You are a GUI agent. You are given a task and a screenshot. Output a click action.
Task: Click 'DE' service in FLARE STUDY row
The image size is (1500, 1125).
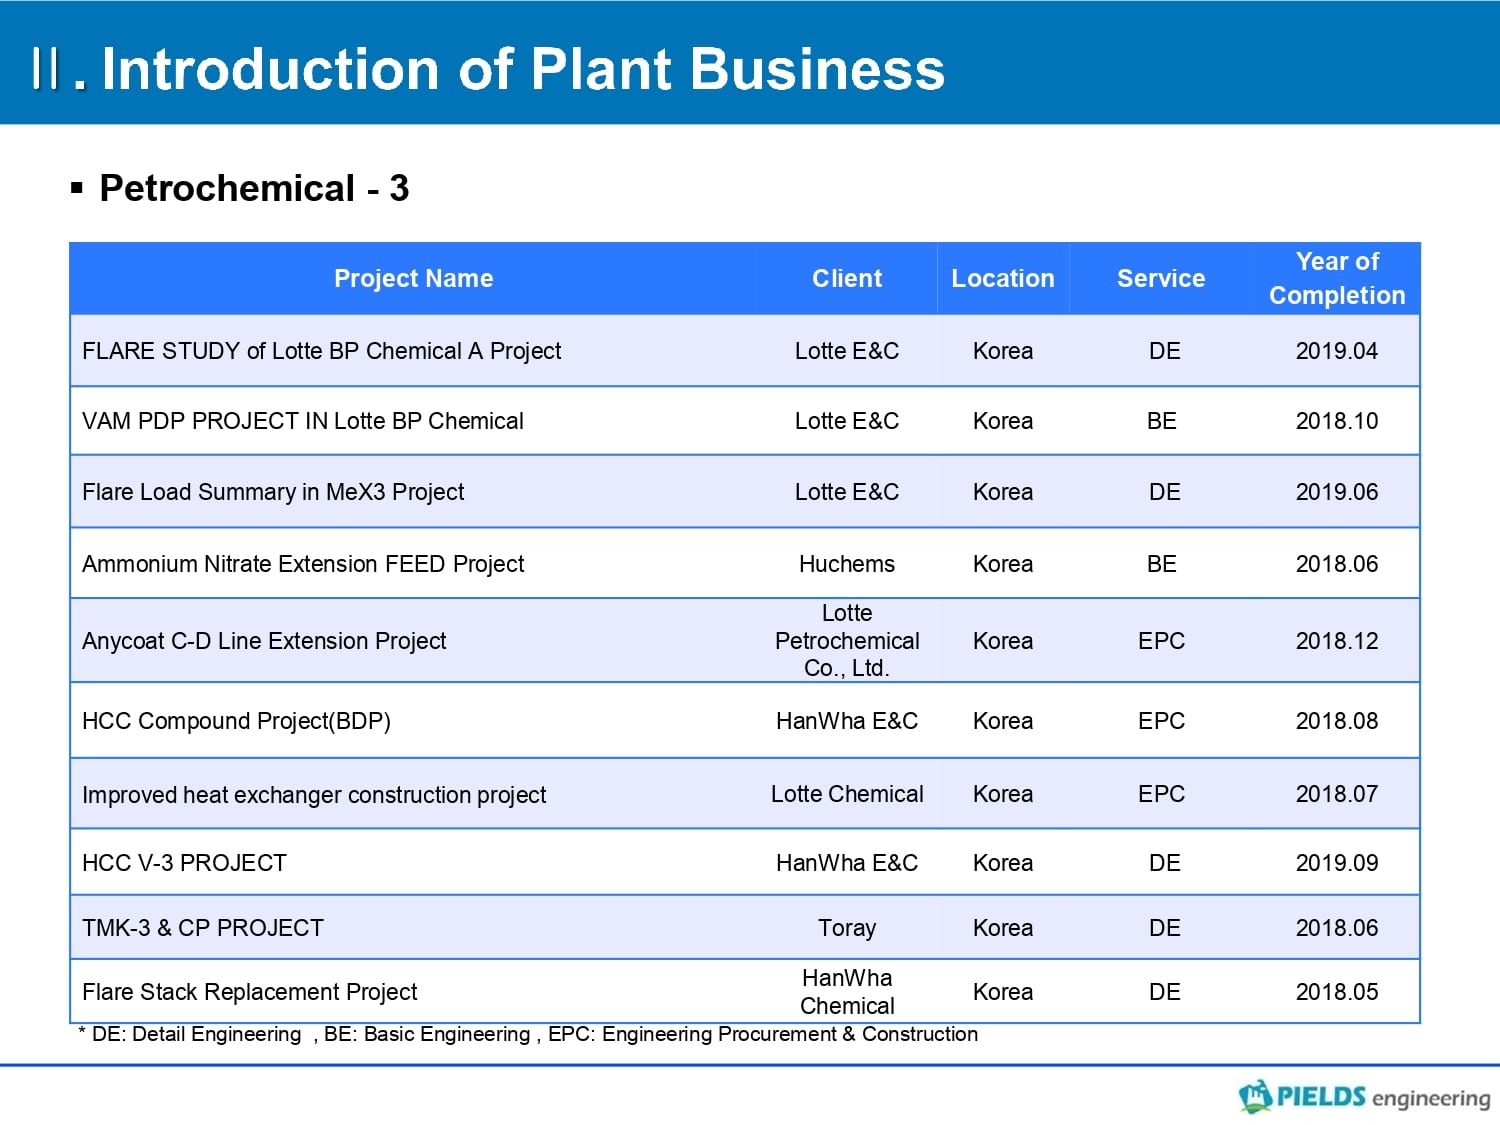[1165, 351]
